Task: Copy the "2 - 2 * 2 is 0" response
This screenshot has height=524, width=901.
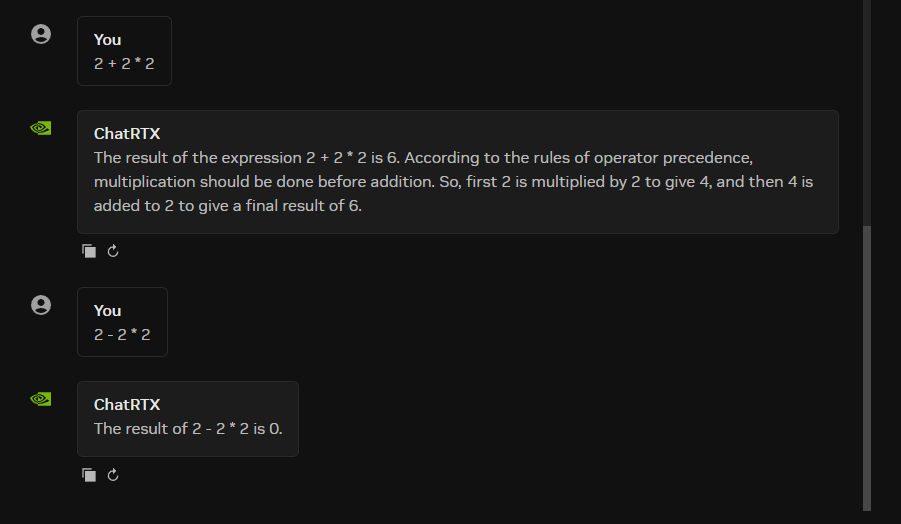Action: pos(89,475)
